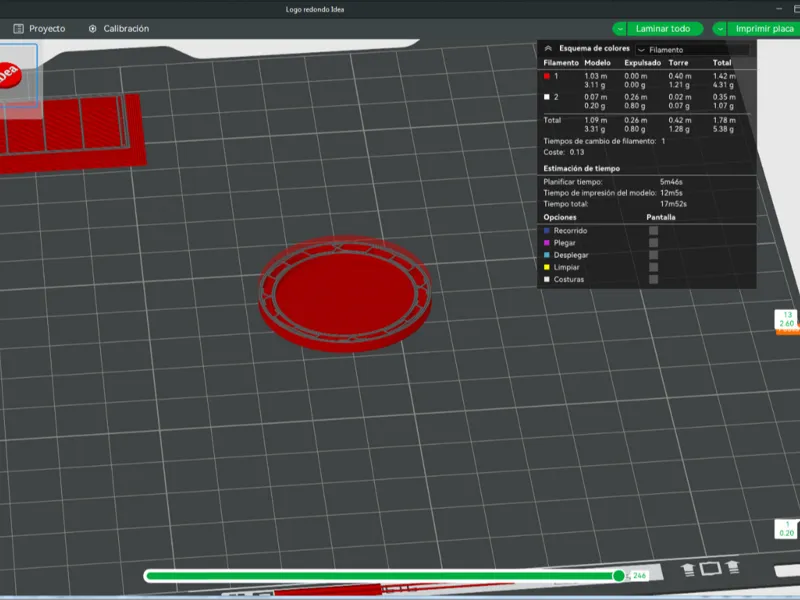
Task: Click the yellow Limpiar color square
Action: click(x=547, y=267)
